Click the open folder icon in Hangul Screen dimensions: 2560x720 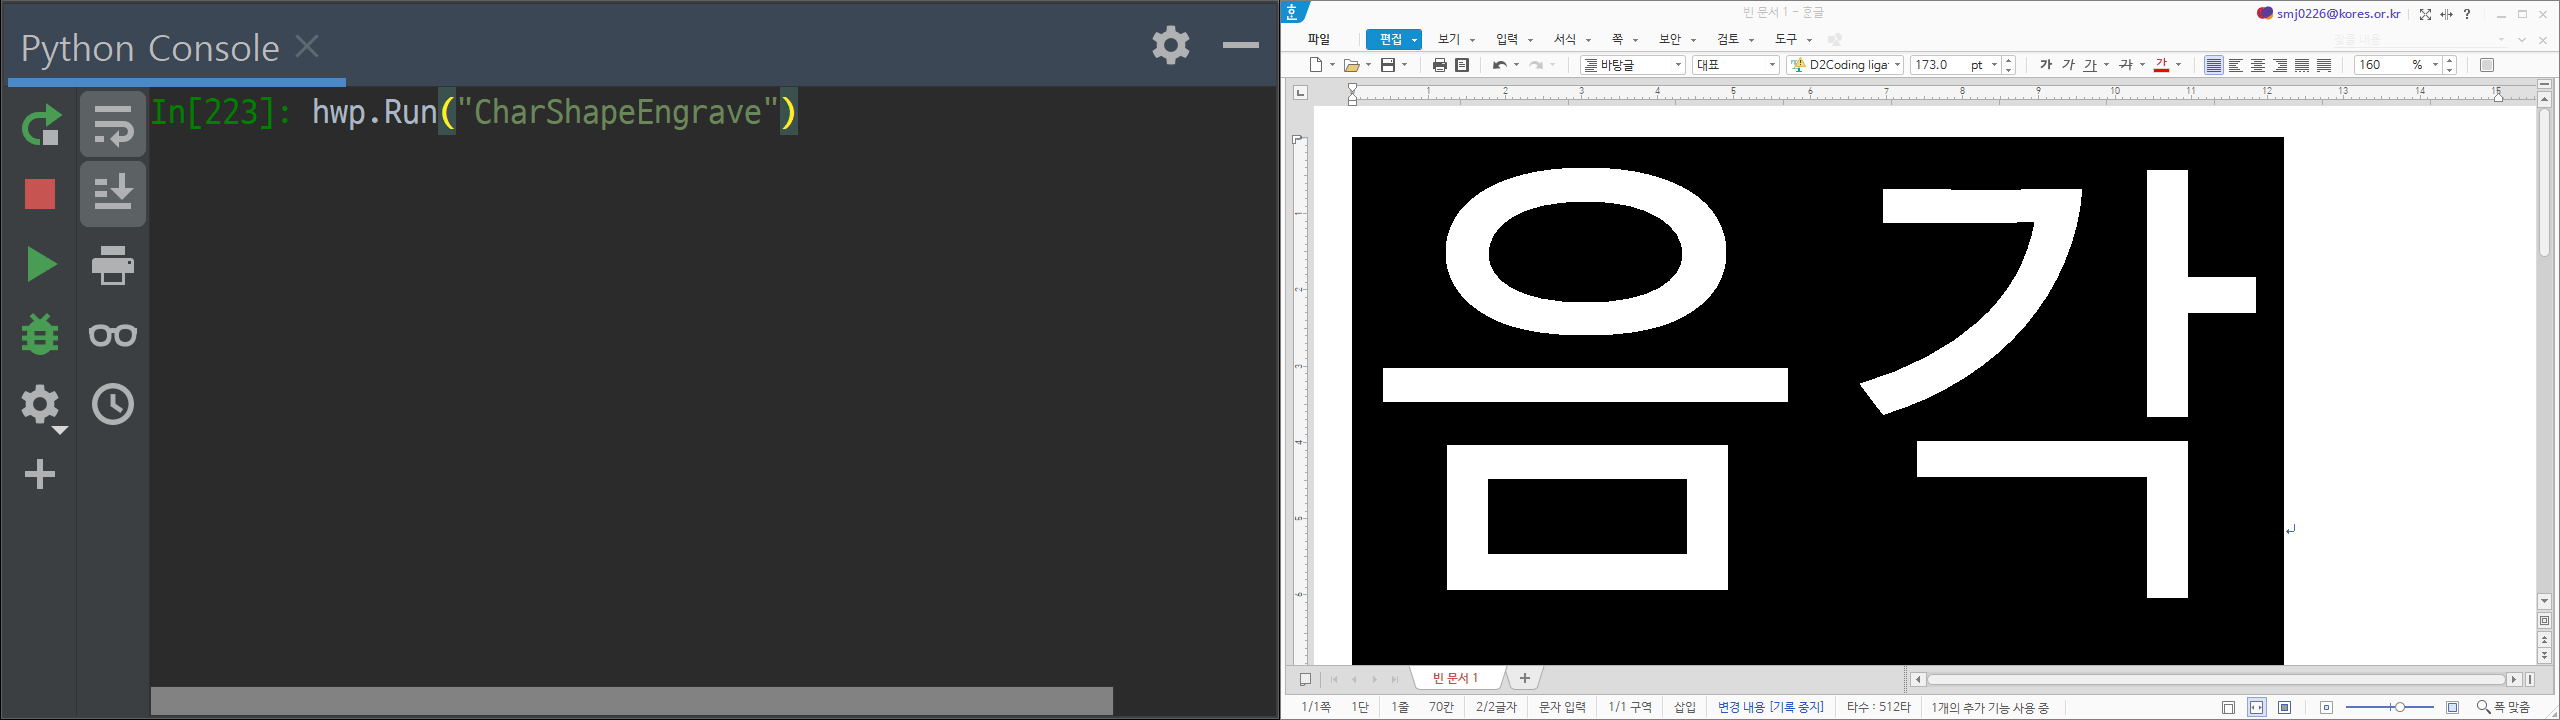click(x=1352, y=65)
